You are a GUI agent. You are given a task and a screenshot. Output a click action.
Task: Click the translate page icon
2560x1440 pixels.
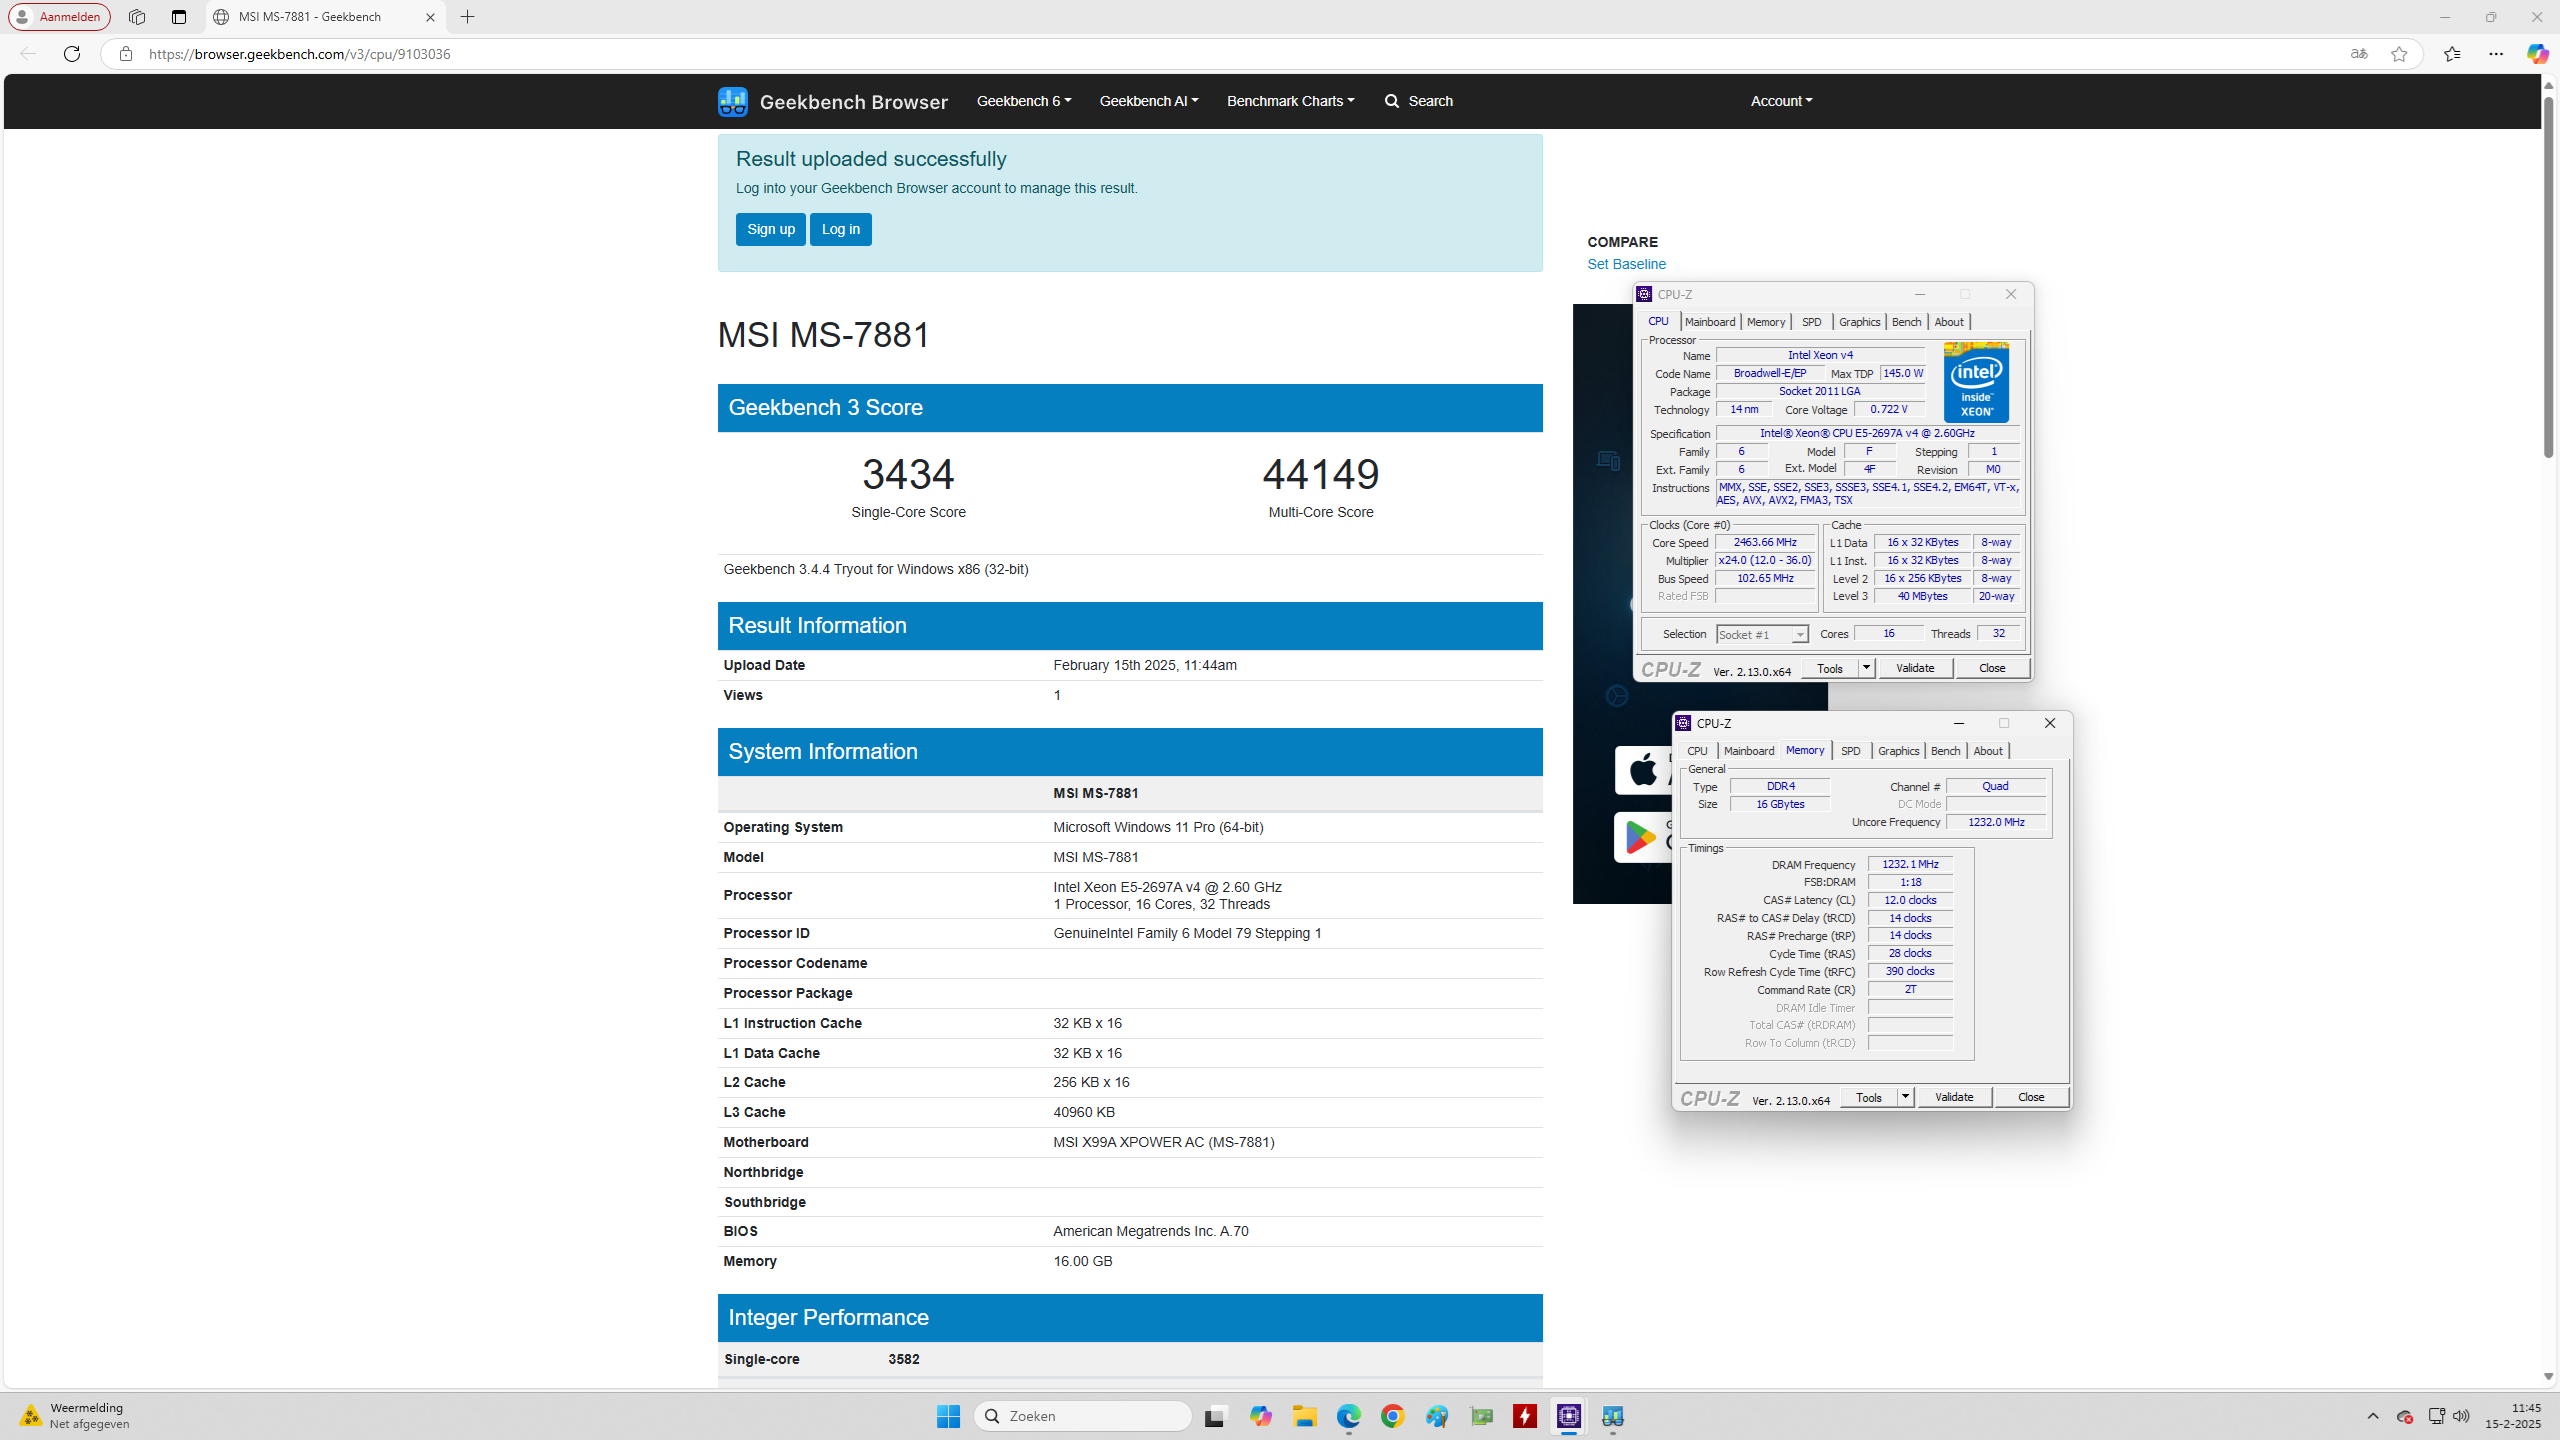click(x=2359, y=54)
